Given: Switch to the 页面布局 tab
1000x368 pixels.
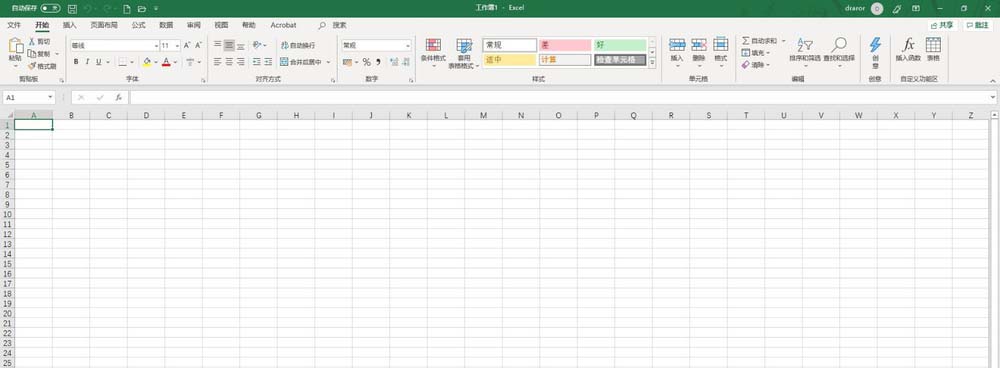Looking at the screenshot, I should [104, 25].
